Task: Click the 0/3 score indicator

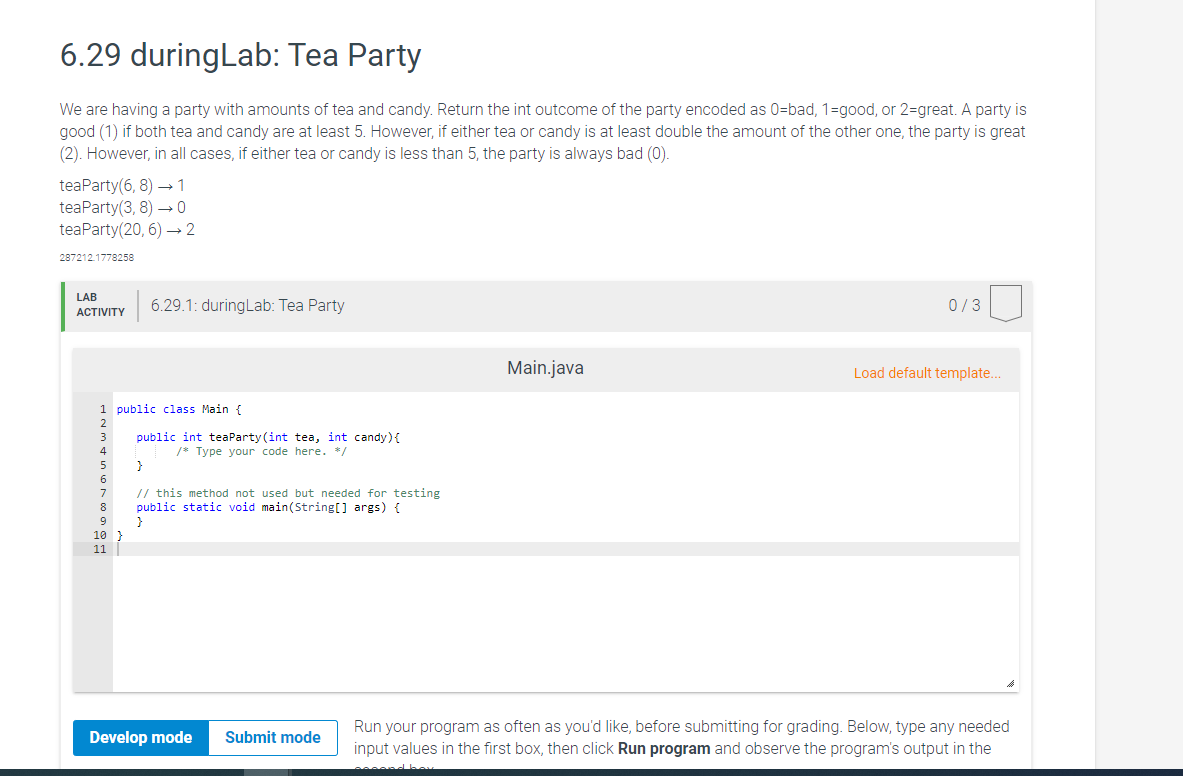Action: [963, 305]
